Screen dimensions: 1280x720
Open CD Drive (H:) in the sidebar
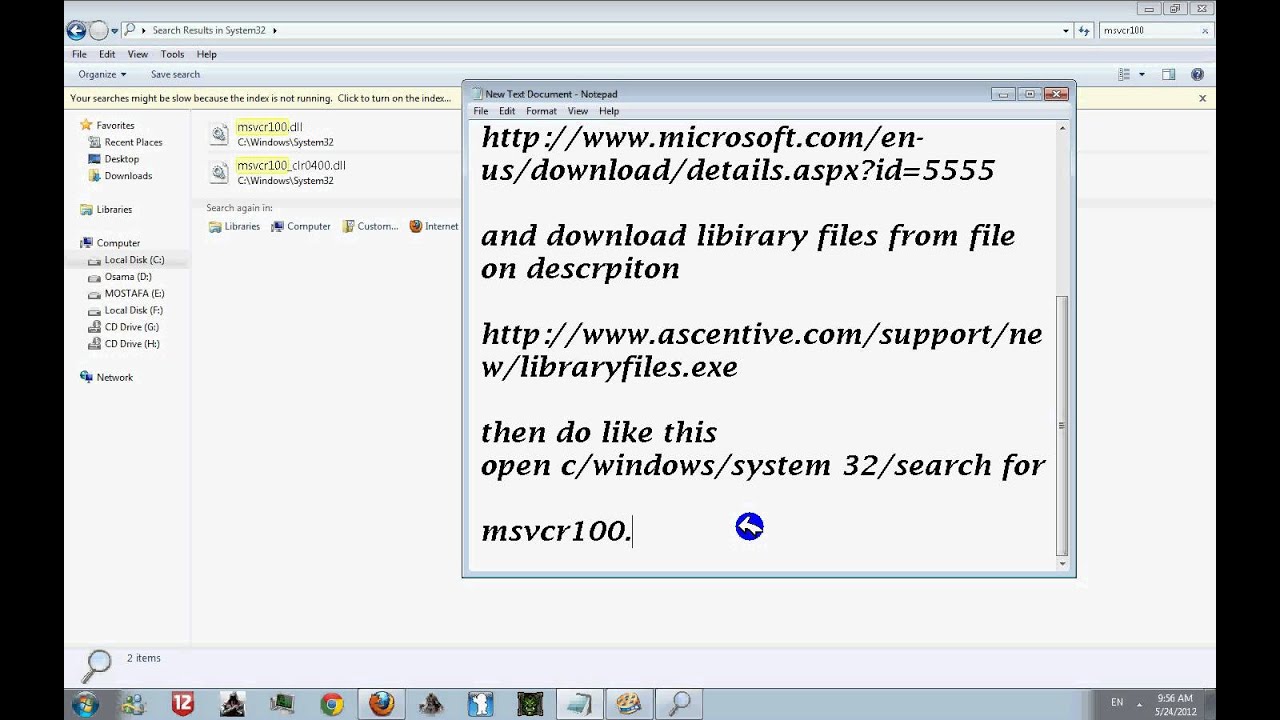tap(131, 344)
